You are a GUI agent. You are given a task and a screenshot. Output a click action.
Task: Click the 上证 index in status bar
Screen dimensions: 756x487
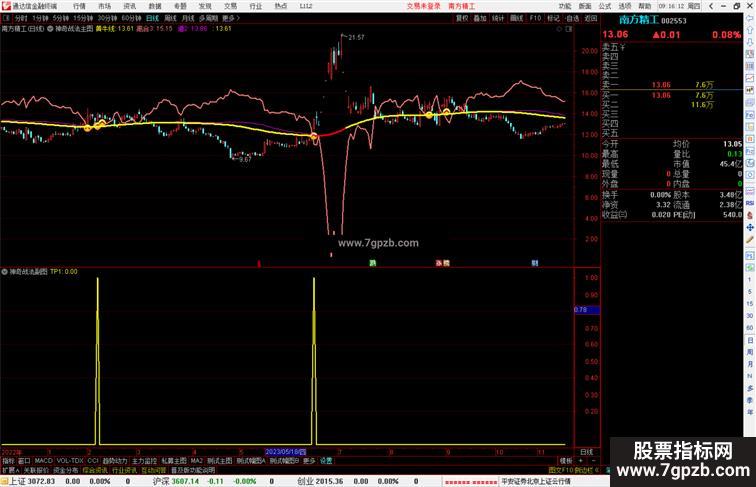33,481
